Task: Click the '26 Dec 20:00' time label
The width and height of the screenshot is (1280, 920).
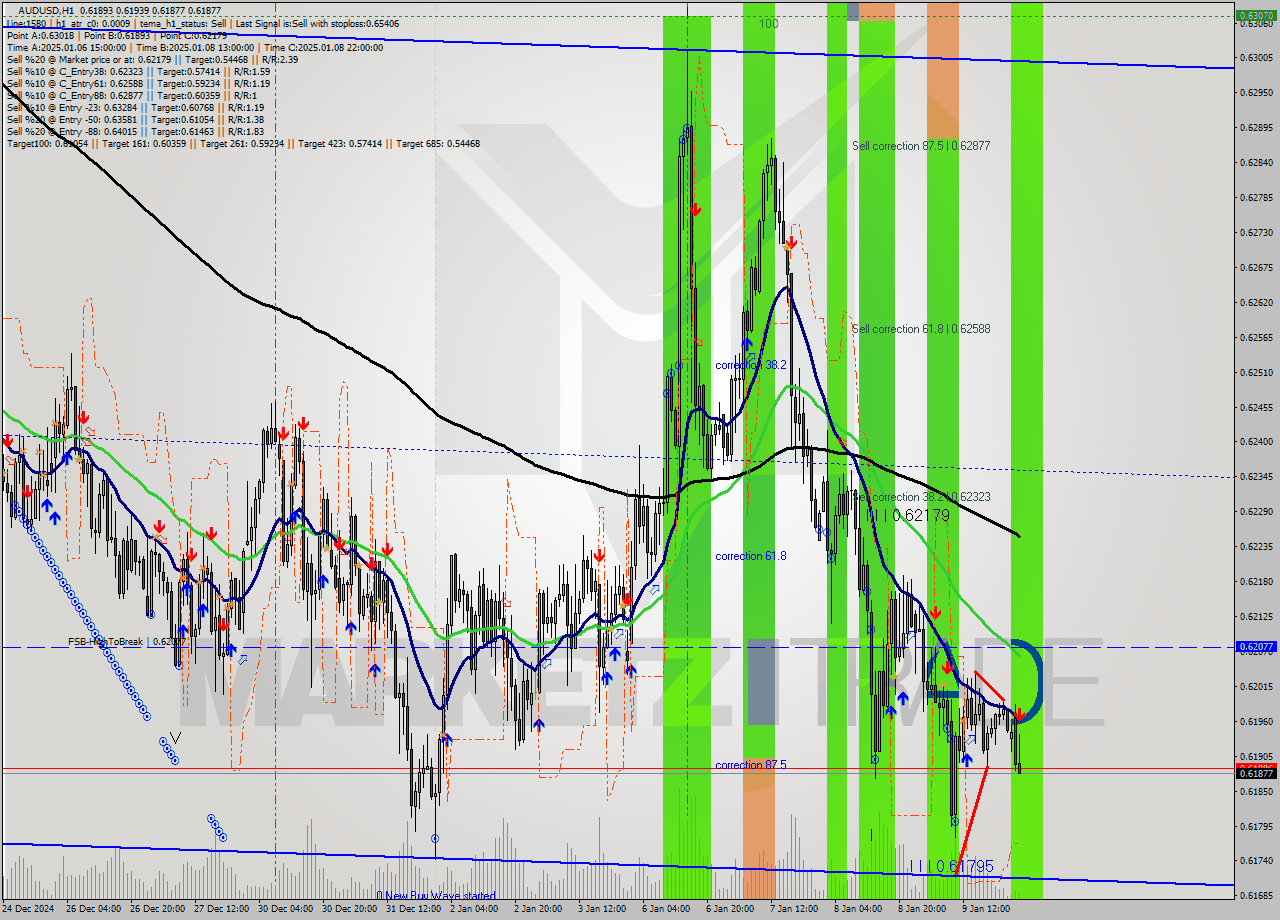Action: click(157, 909)
